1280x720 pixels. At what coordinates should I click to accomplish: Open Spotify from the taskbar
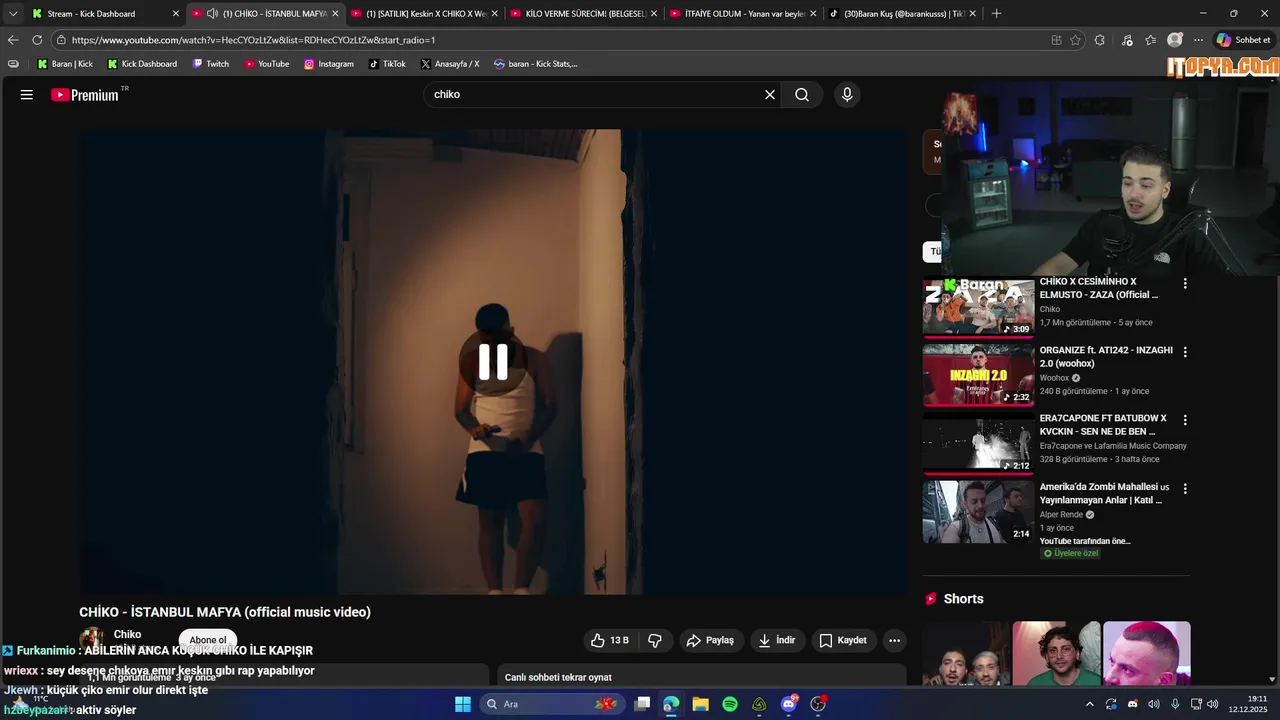tap(730, 704)
